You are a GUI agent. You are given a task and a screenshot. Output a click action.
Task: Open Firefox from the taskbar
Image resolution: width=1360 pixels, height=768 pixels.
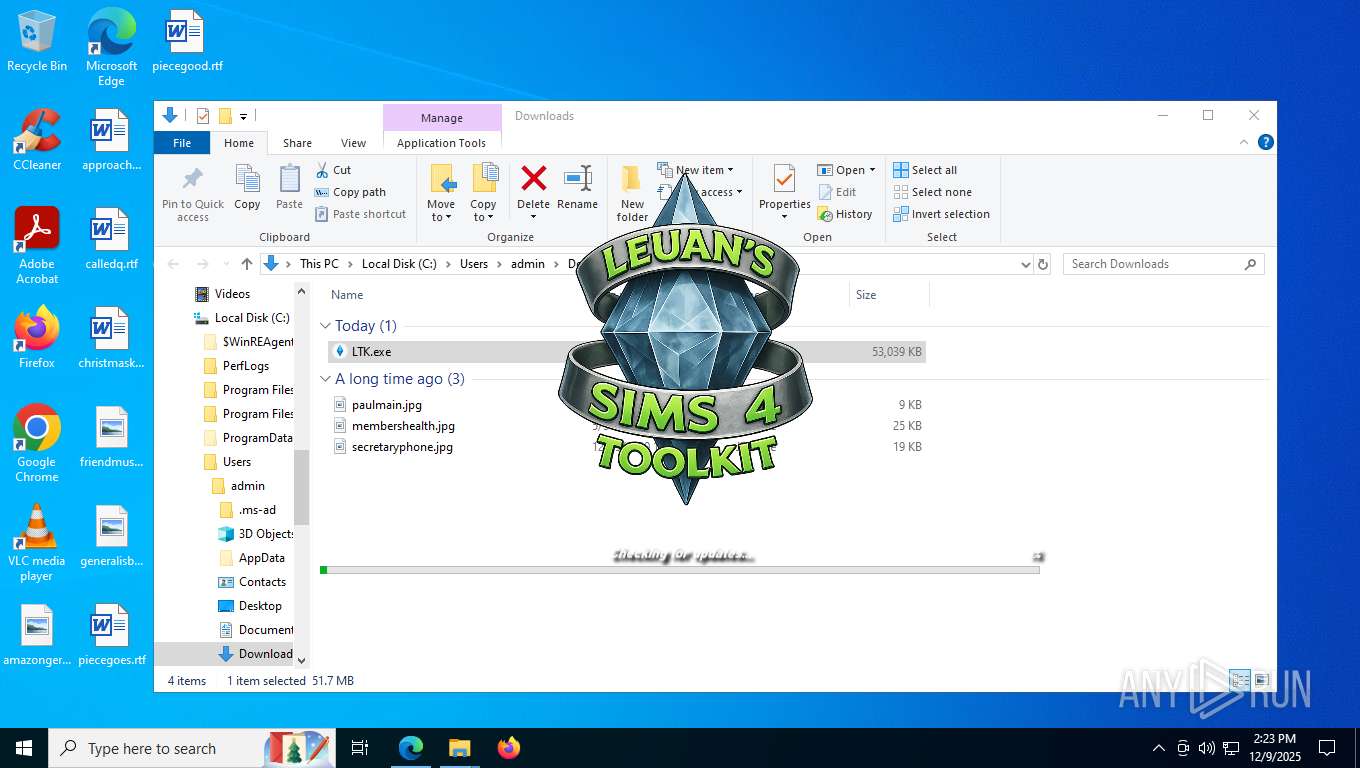pyautogui.click(x=509, y=748)
